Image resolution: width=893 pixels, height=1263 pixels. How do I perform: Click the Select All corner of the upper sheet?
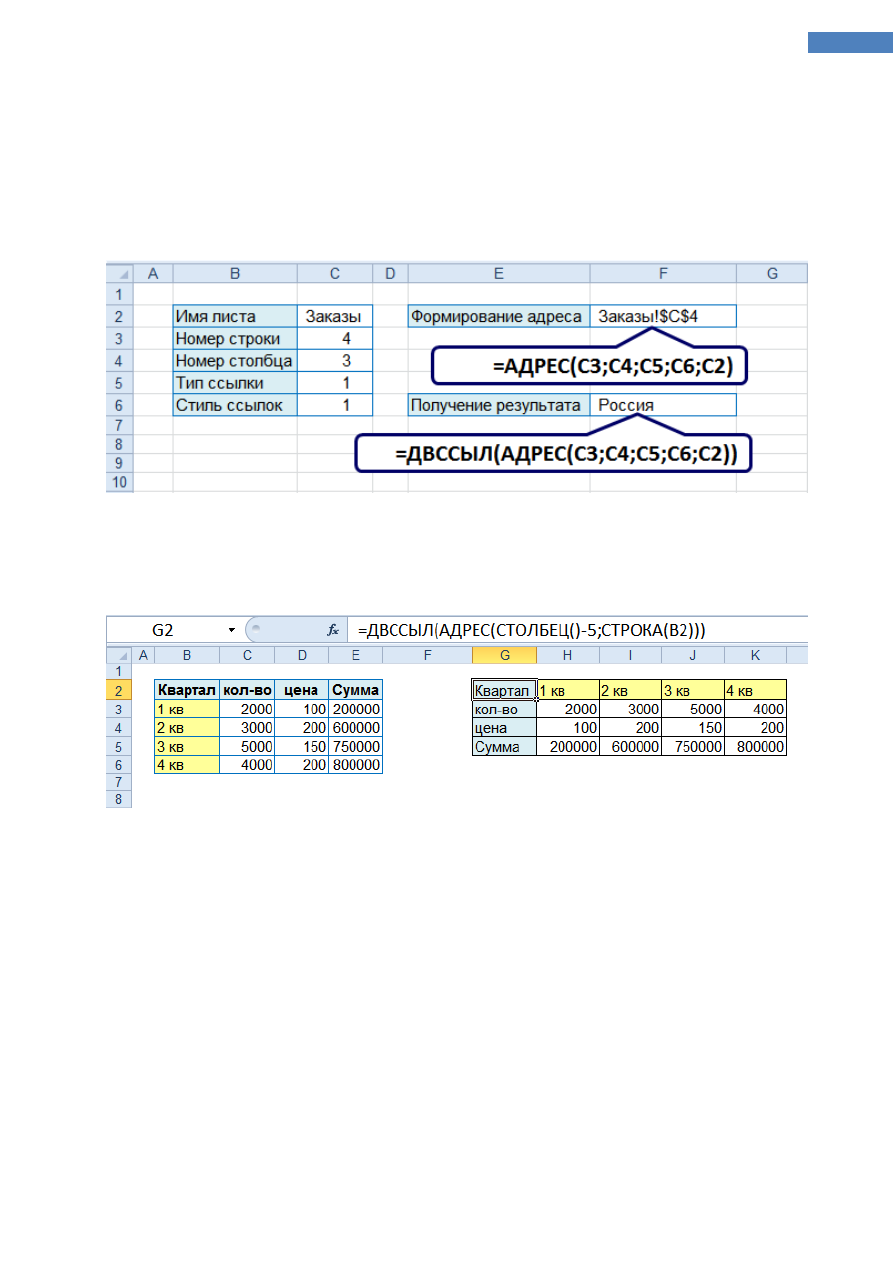[x=120, y=272]
